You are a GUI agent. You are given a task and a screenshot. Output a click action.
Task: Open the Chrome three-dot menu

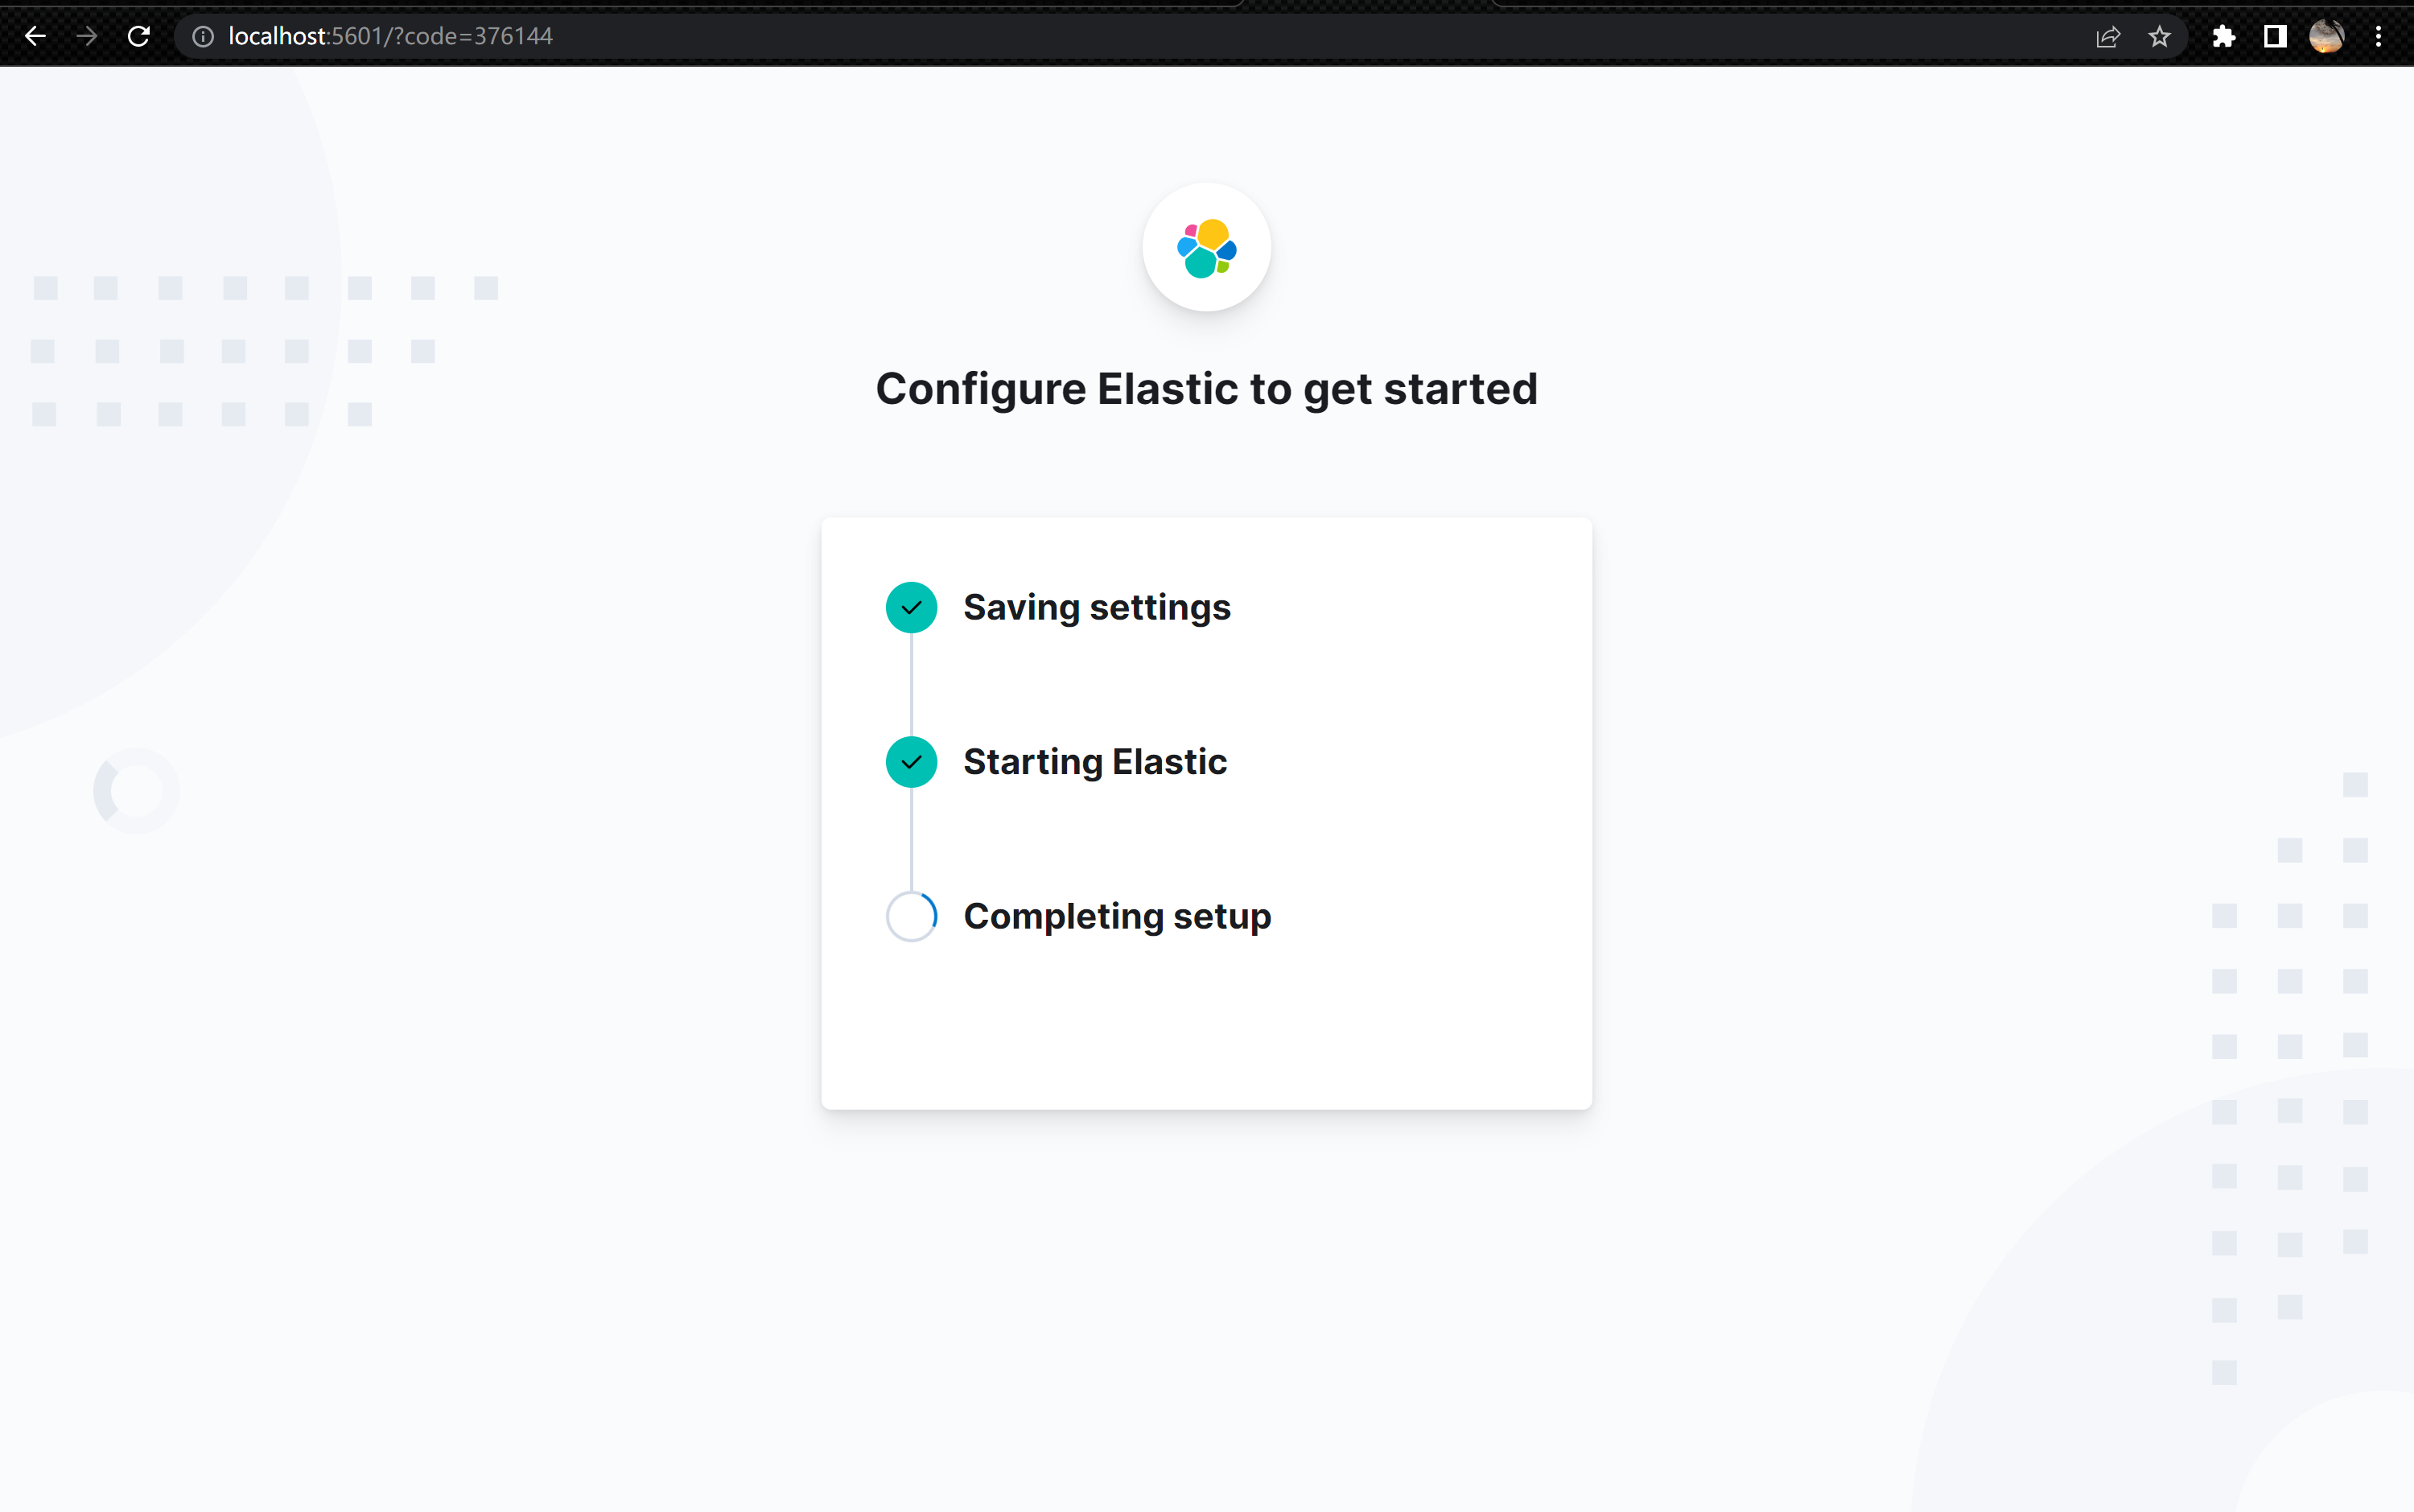2378,36
